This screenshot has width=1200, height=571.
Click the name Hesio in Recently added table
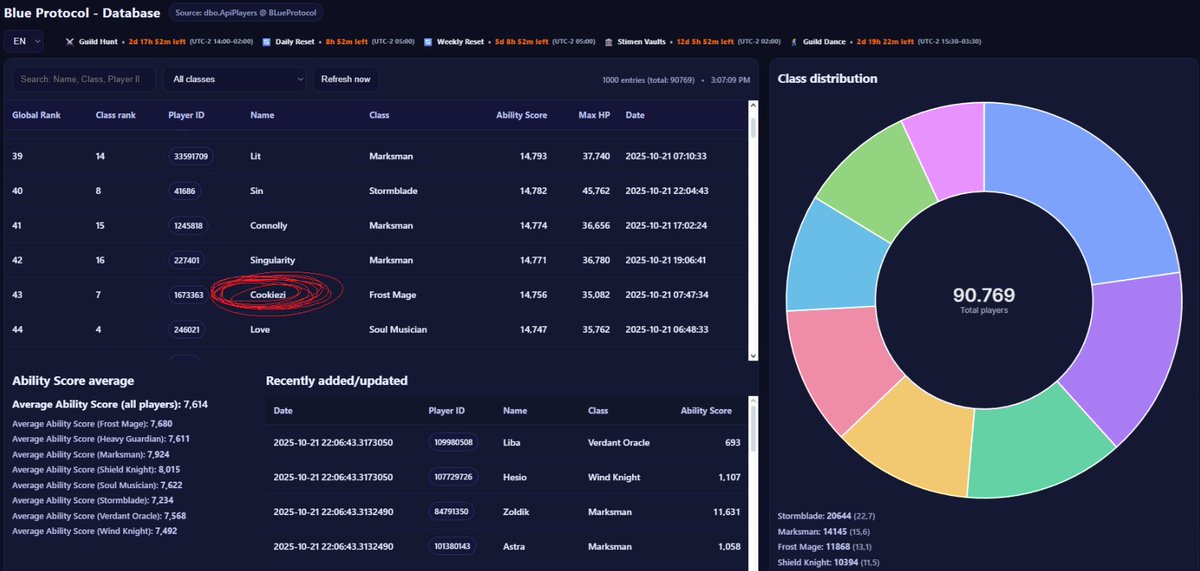[x=515, y=477]
